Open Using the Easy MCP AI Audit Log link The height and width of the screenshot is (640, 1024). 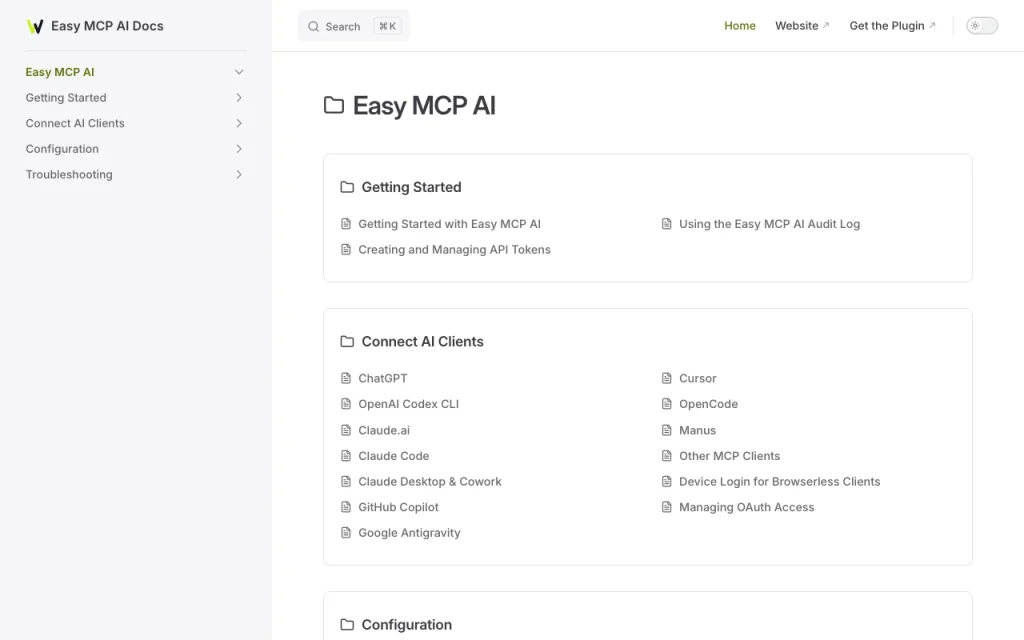click(769, 224)
